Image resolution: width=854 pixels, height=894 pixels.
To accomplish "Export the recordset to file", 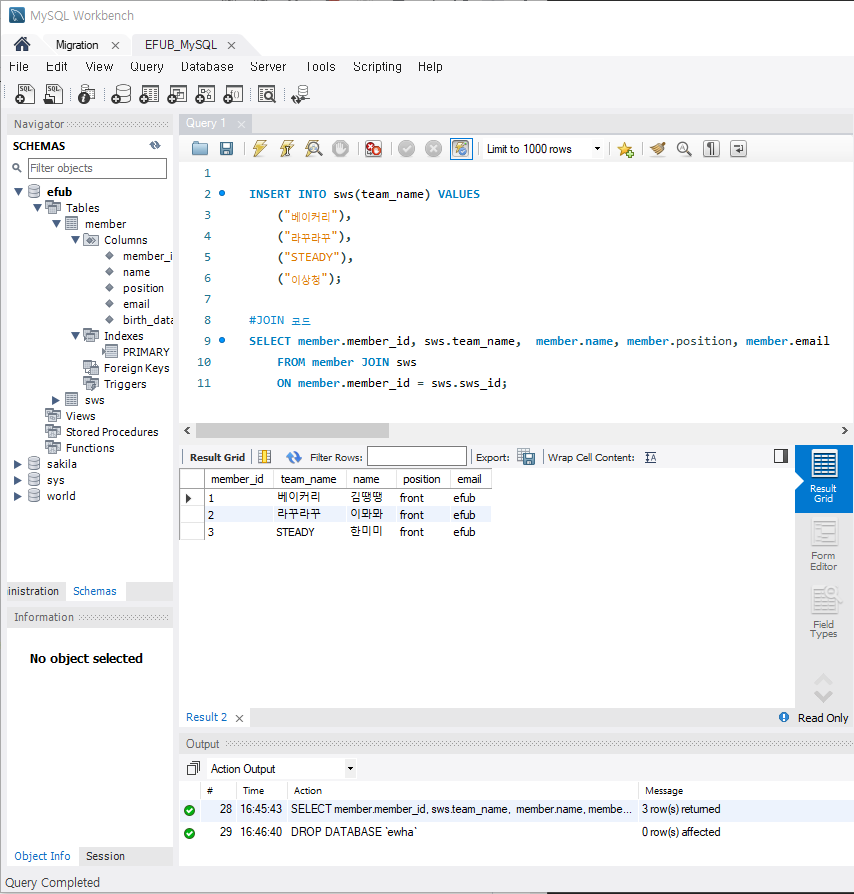I will click(x=526, y=457).
